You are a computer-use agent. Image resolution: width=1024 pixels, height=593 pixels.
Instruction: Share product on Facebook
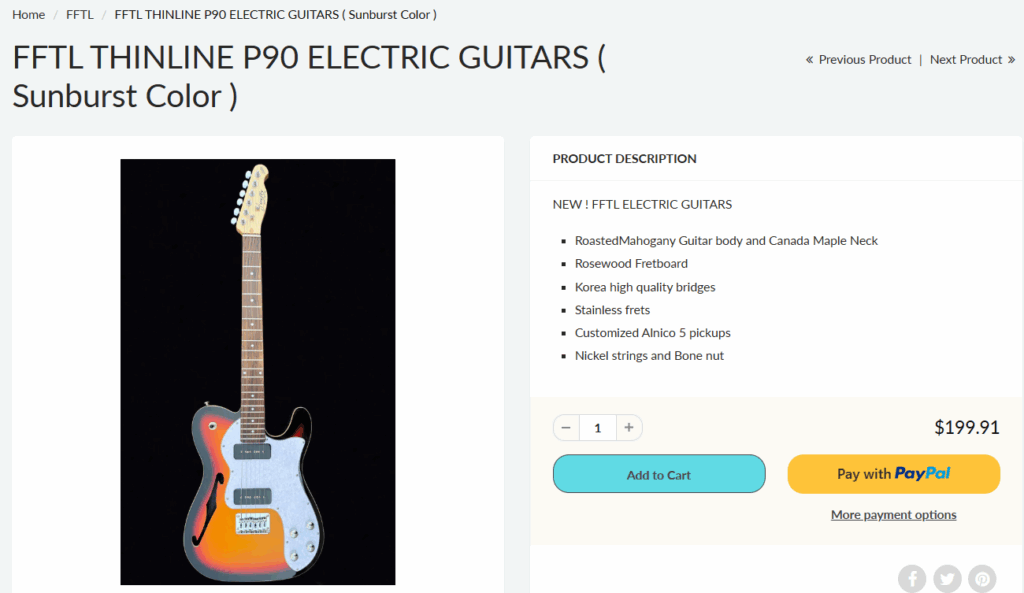[912, 578]
